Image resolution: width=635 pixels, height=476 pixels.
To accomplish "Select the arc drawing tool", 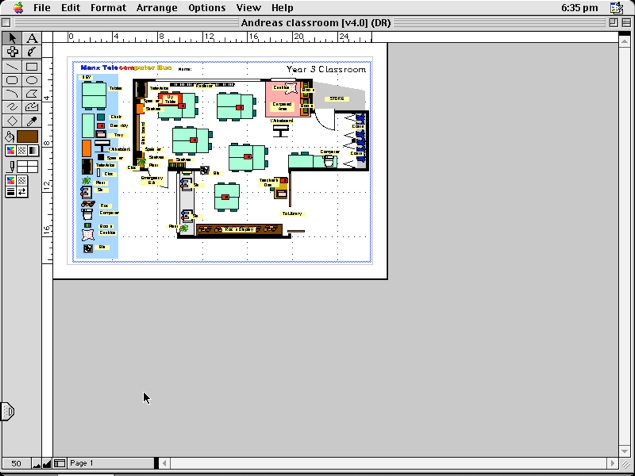I will 12,94.
